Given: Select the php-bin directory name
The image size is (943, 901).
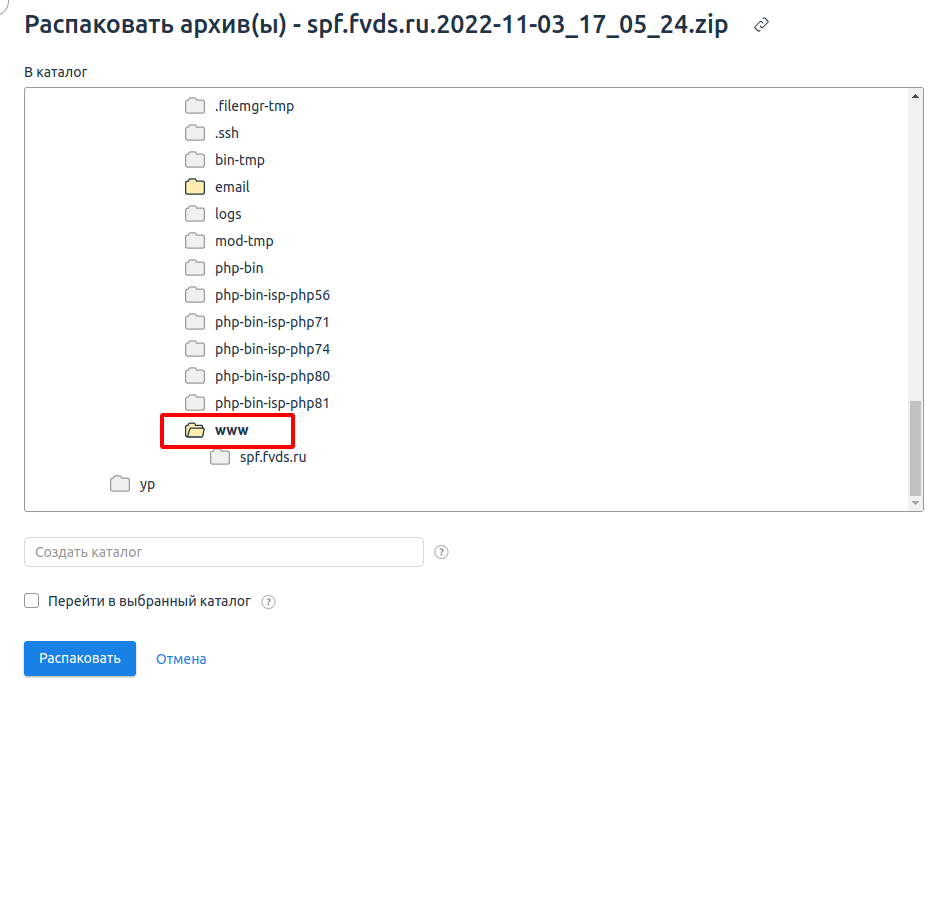Looking at the screenshot, I should tap(239, 268).
